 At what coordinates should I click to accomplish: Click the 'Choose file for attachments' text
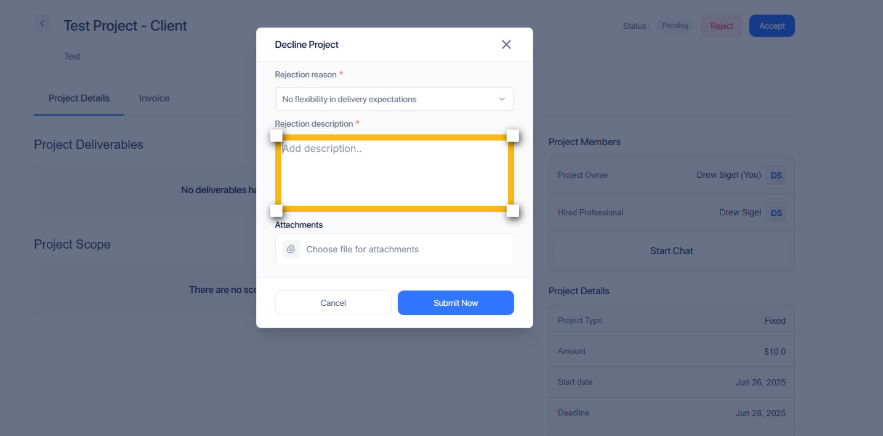point(362,249)
